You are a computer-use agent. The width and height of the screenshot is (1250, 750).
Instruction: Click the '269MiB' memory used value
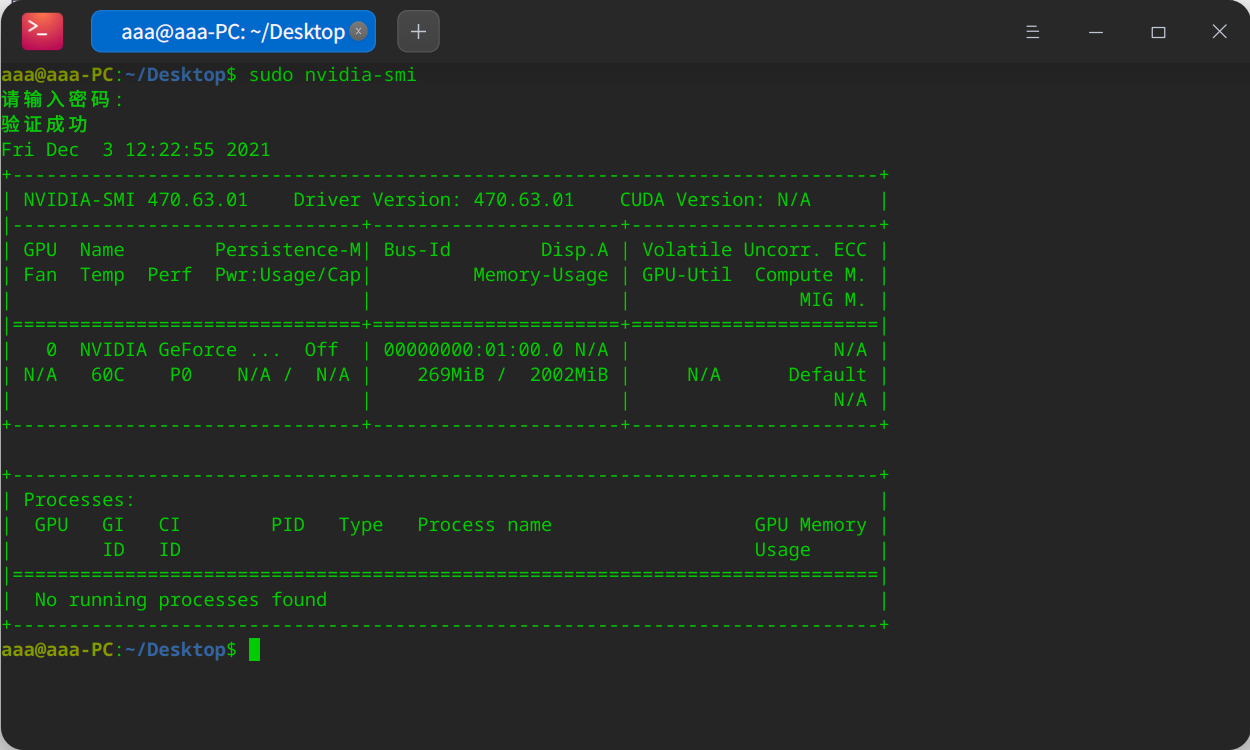[x=451, y=375]
